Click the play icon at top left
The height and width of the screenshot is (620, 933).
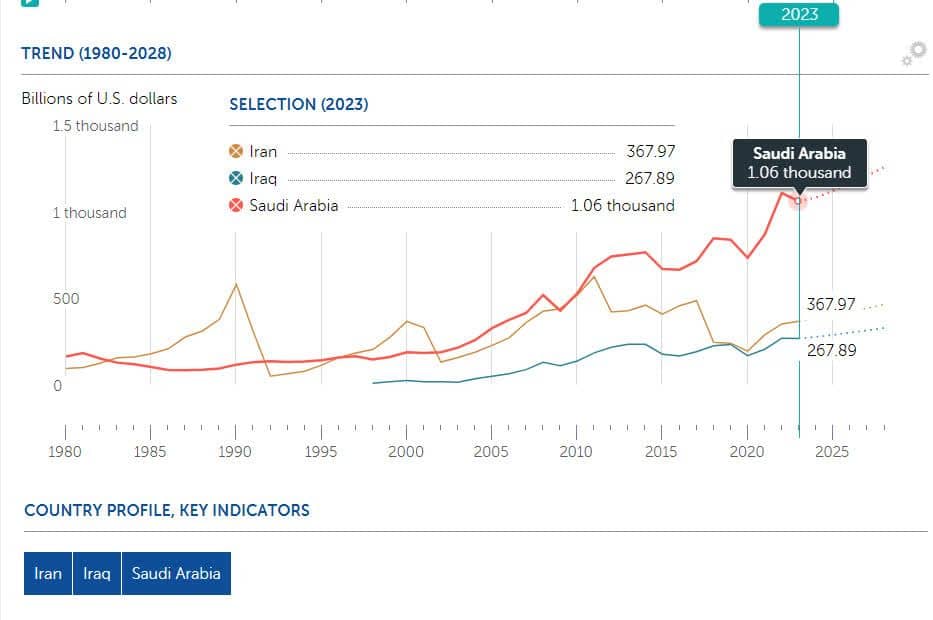pyautogui.click(x=30, y=2)
